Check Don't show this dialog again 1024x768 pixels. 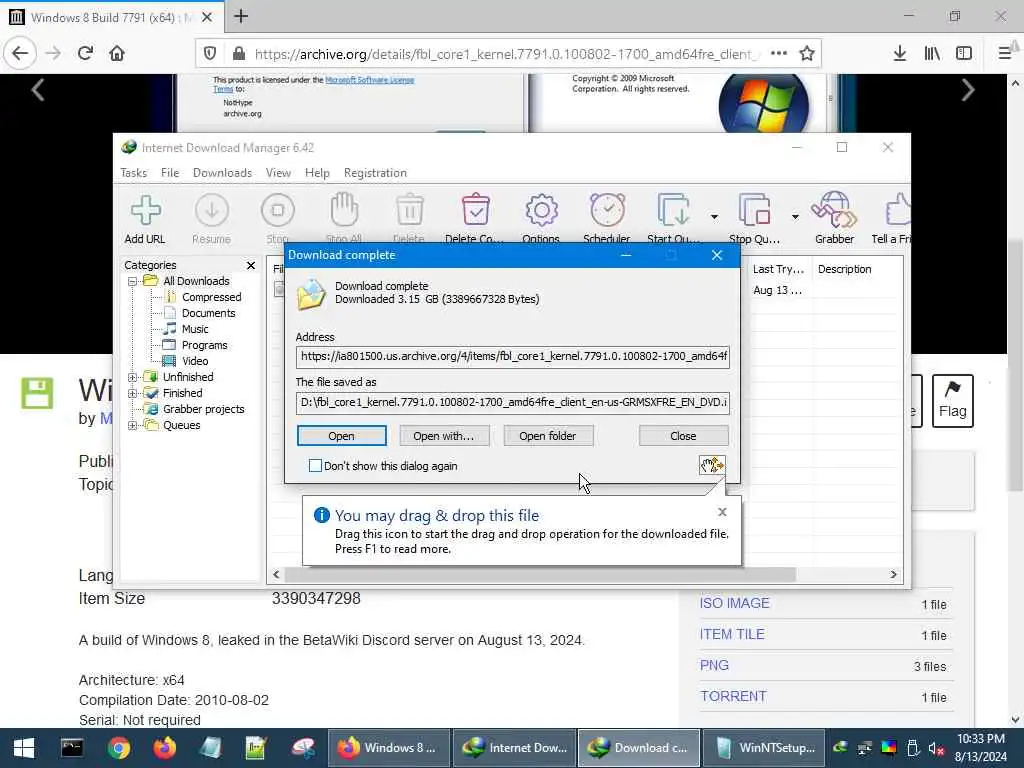[315, 466]
